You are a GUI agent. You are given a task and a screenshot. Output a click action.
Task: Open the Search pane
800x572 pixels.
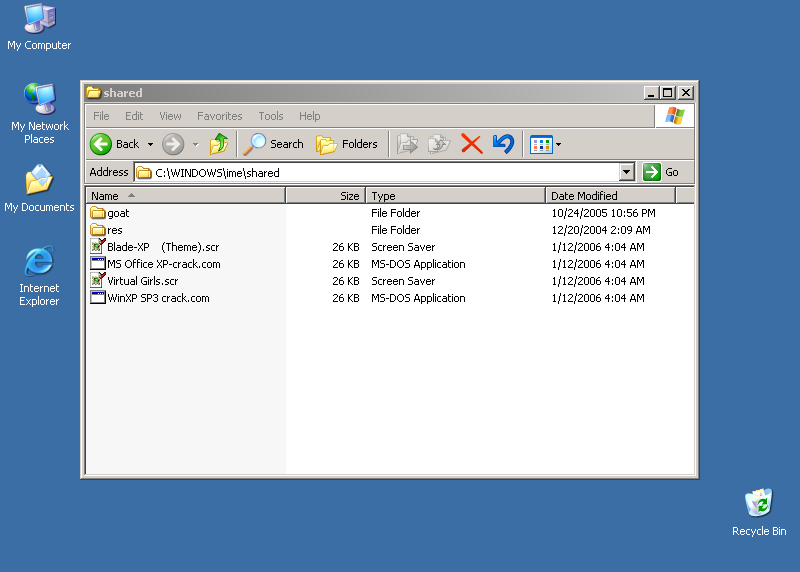pyautogui.click(x=273, y=144)
